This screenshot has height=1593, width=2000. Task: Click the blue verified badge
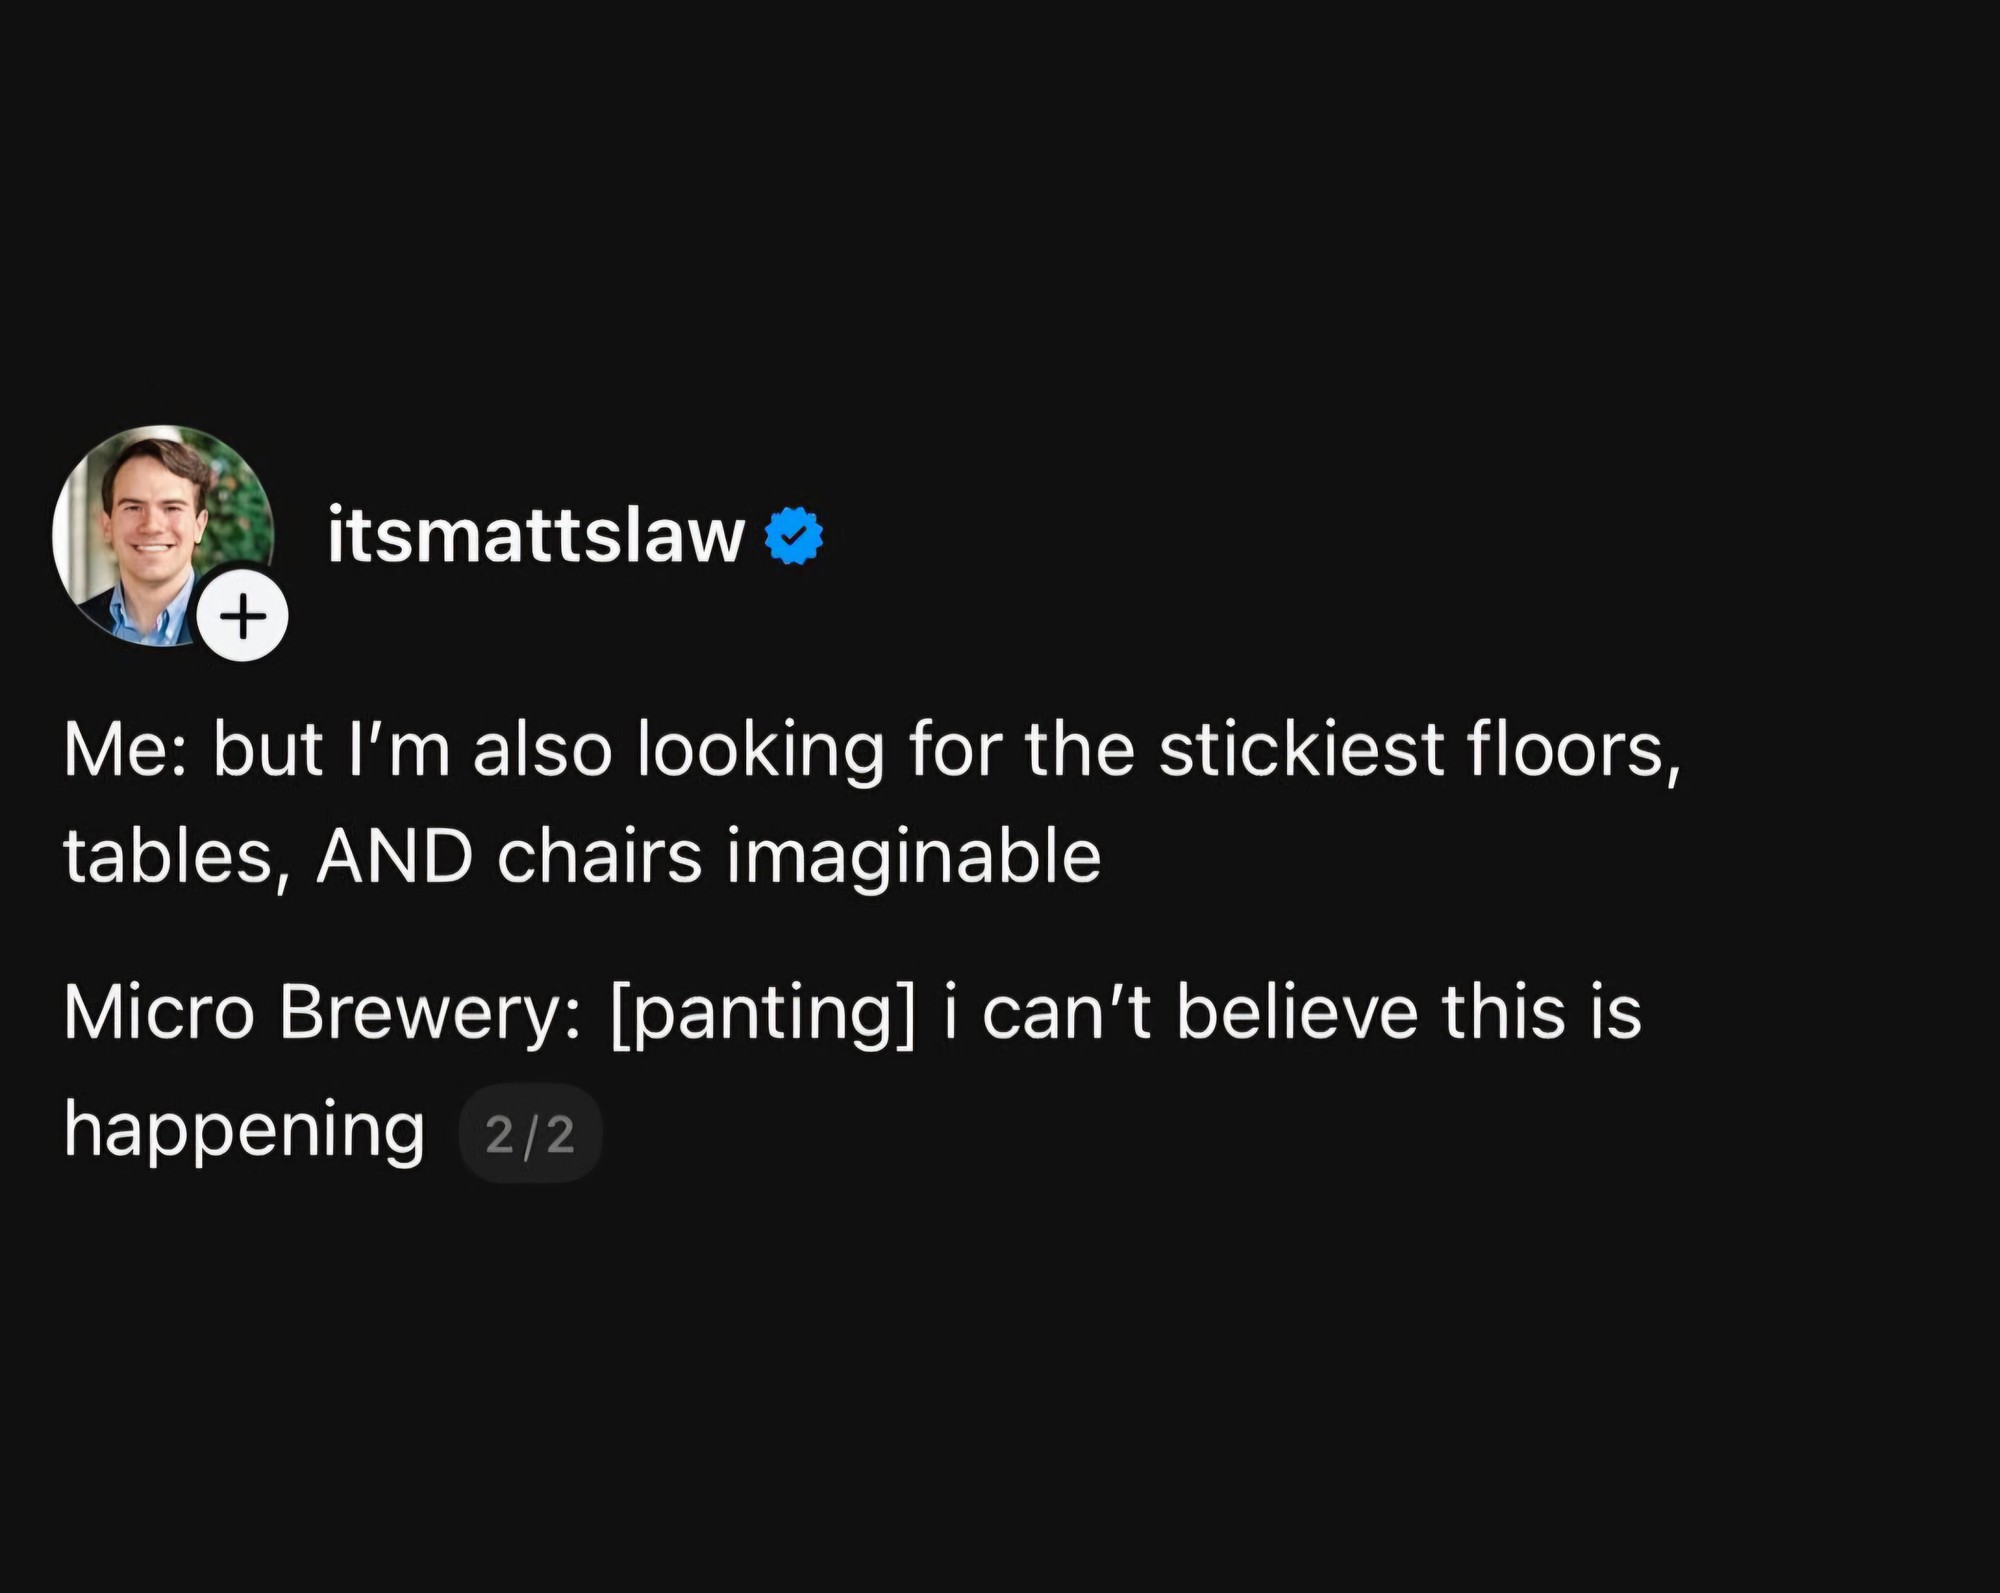[x=794, y=537]
